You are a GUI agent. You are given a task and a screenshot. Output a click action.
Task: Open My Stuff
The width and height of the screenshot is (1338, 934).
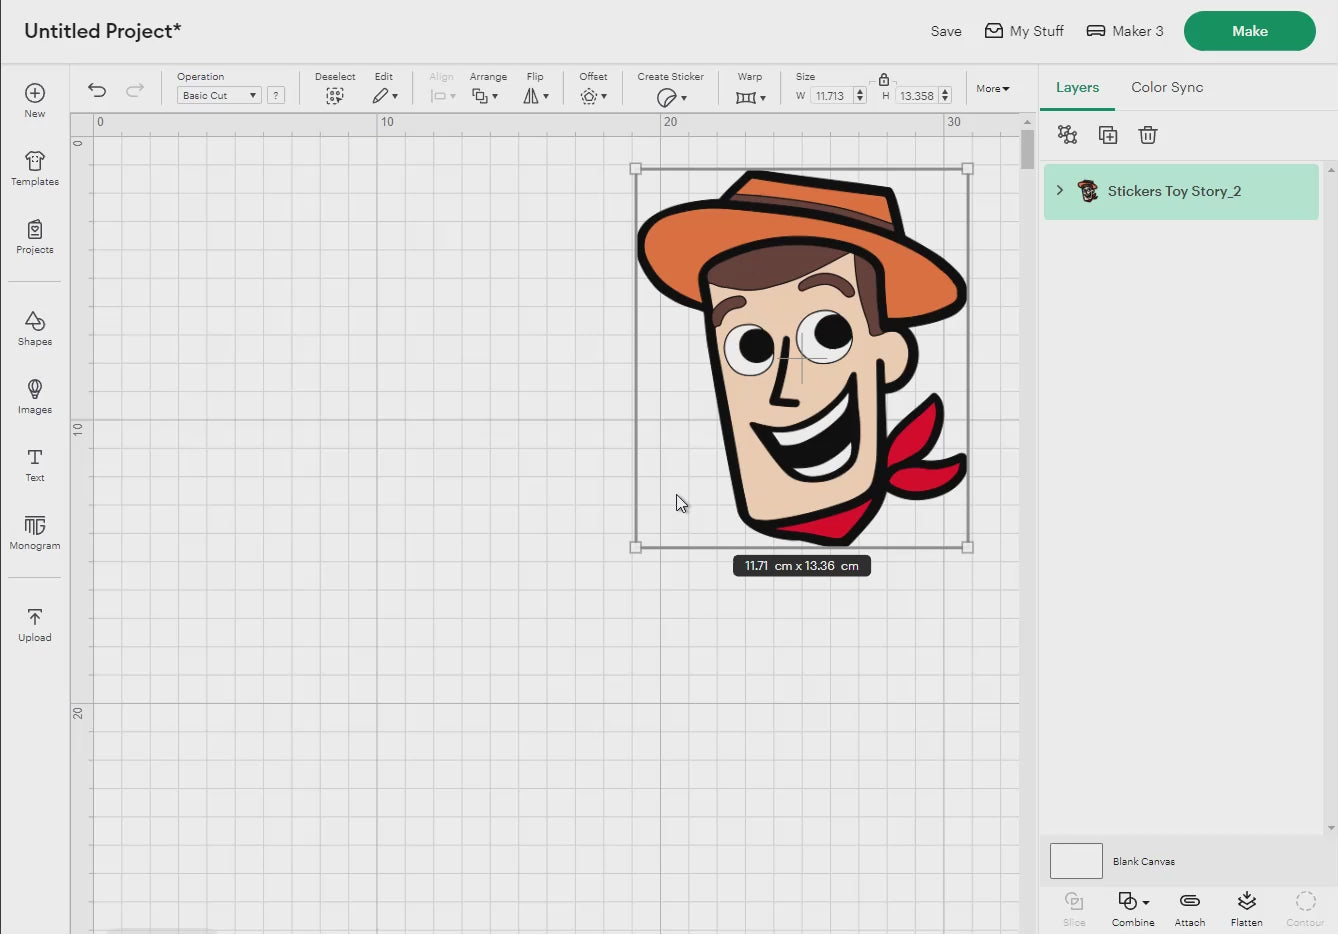tap(1024, 31)
